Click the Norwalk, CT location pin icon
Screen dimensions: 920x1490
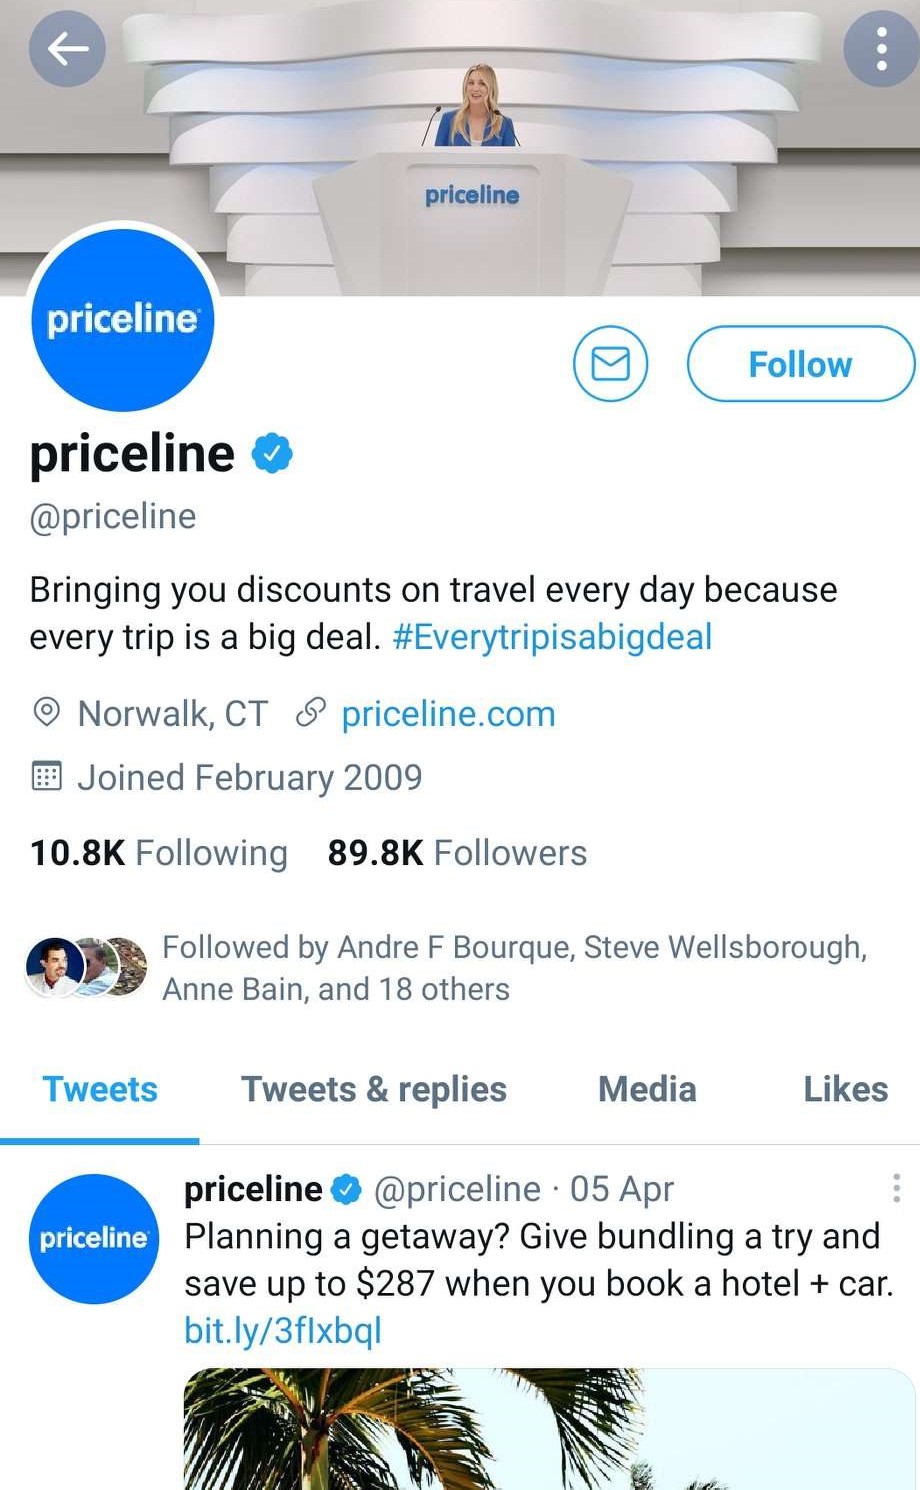pyautogui.click(x=46, y=713)
